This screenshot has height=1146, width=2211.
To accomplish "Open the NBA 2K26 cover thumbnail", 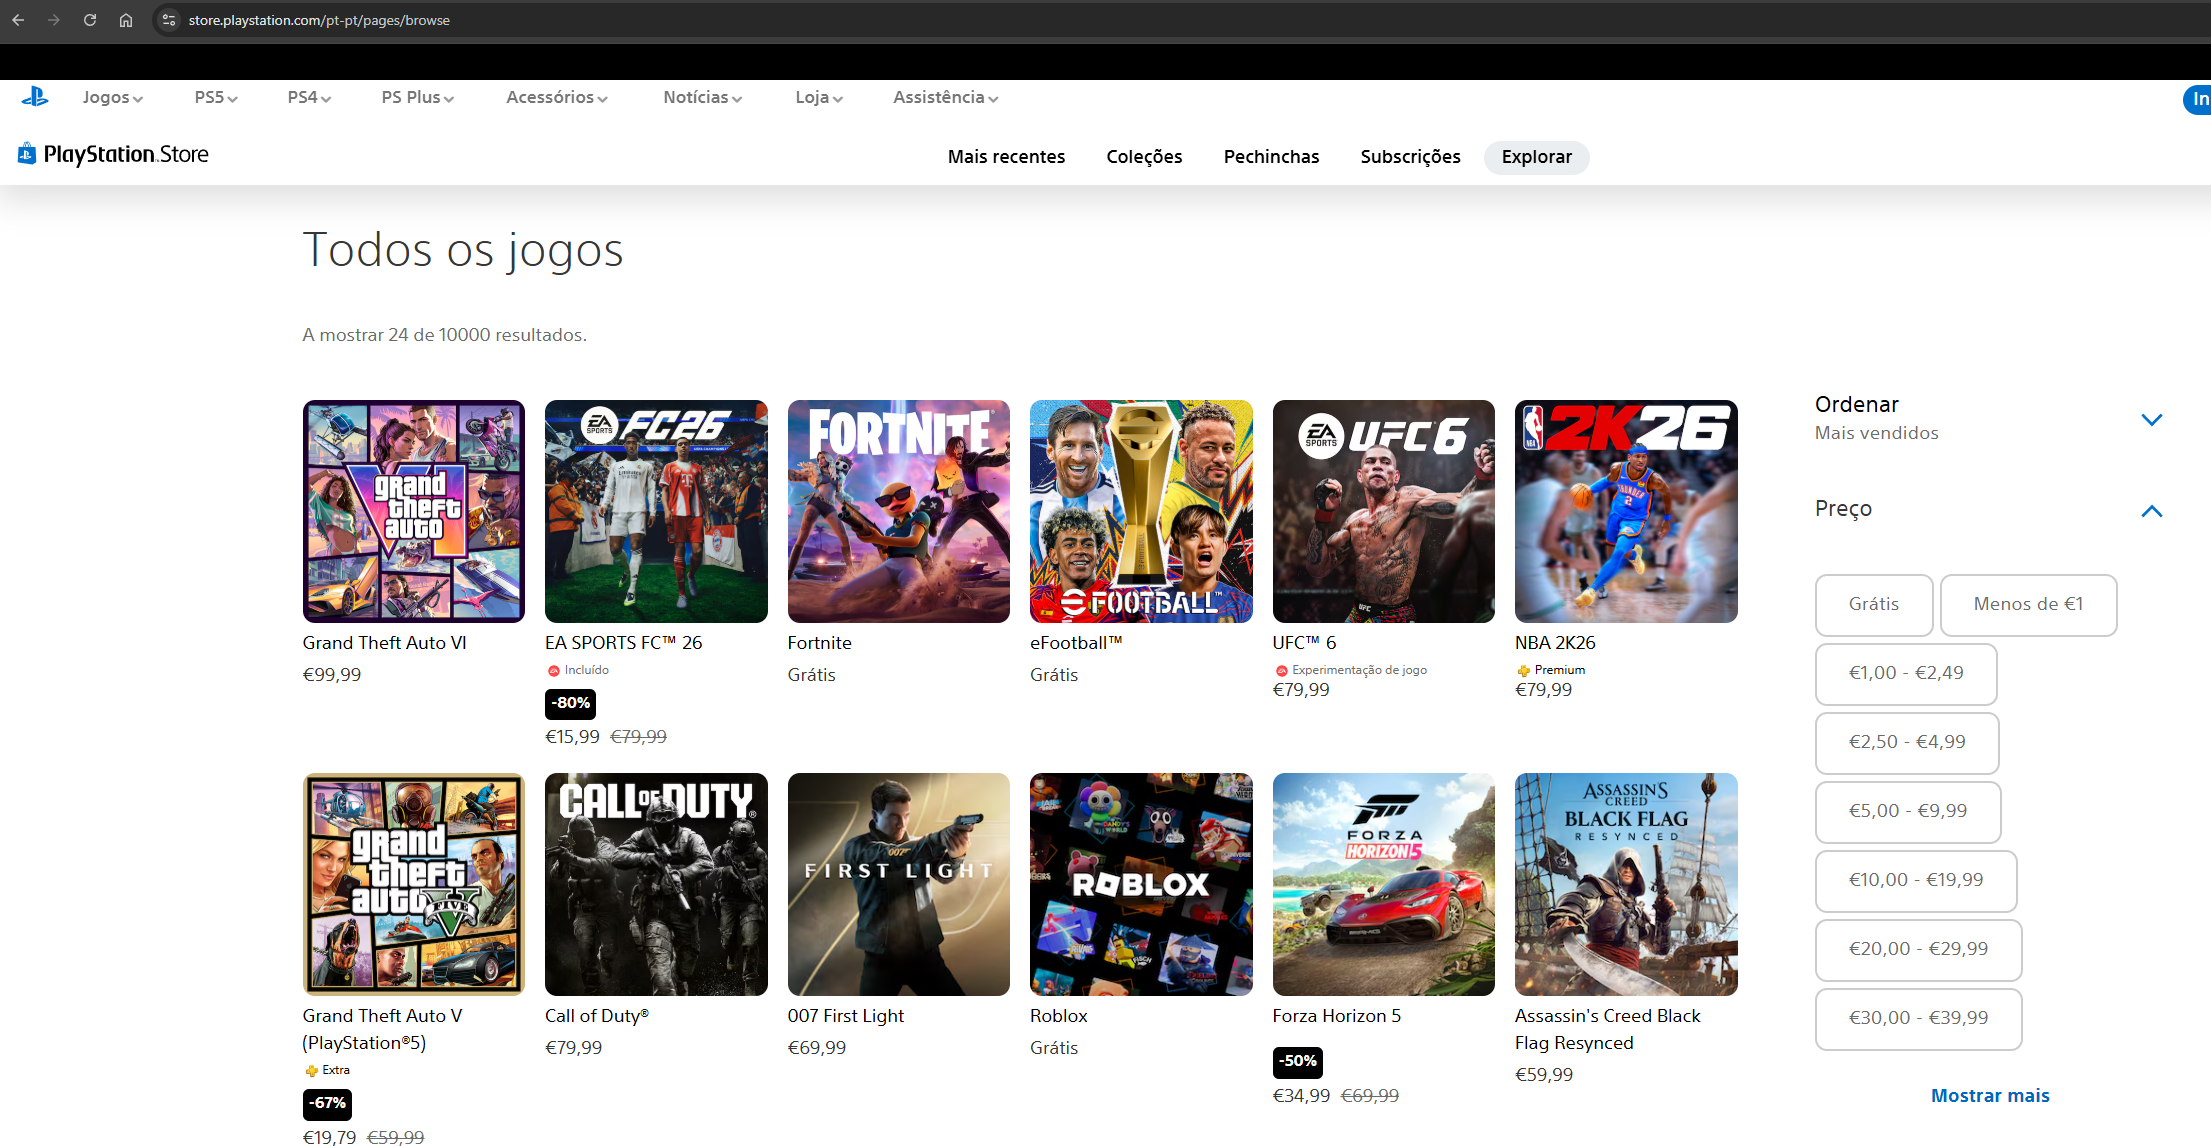I will pos(1626,511).
